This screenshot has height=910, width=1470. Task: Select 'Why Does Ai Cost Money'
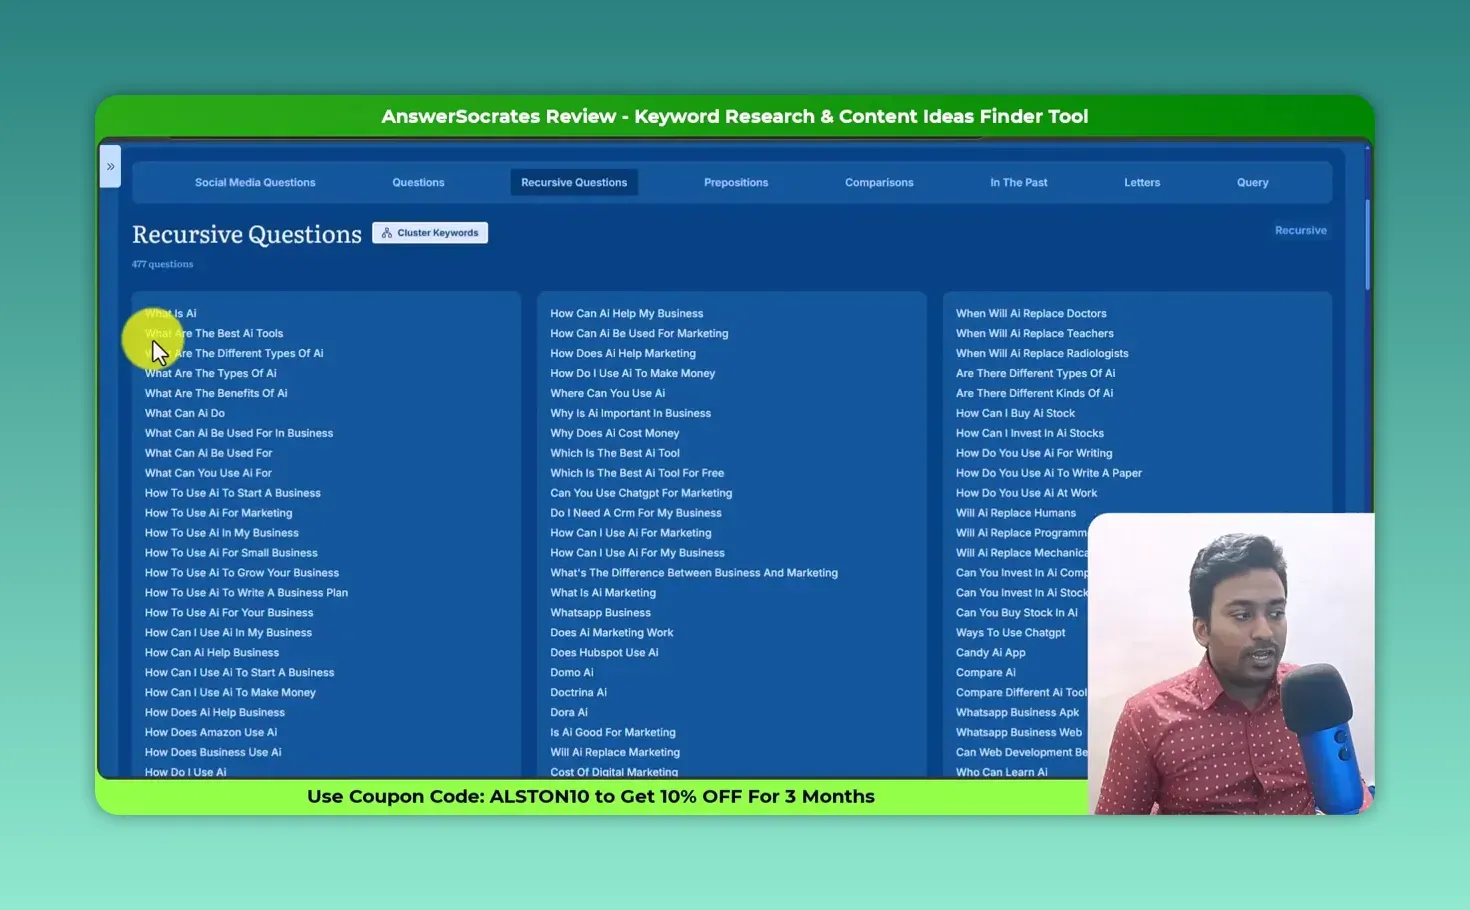[x=615, y=434]
